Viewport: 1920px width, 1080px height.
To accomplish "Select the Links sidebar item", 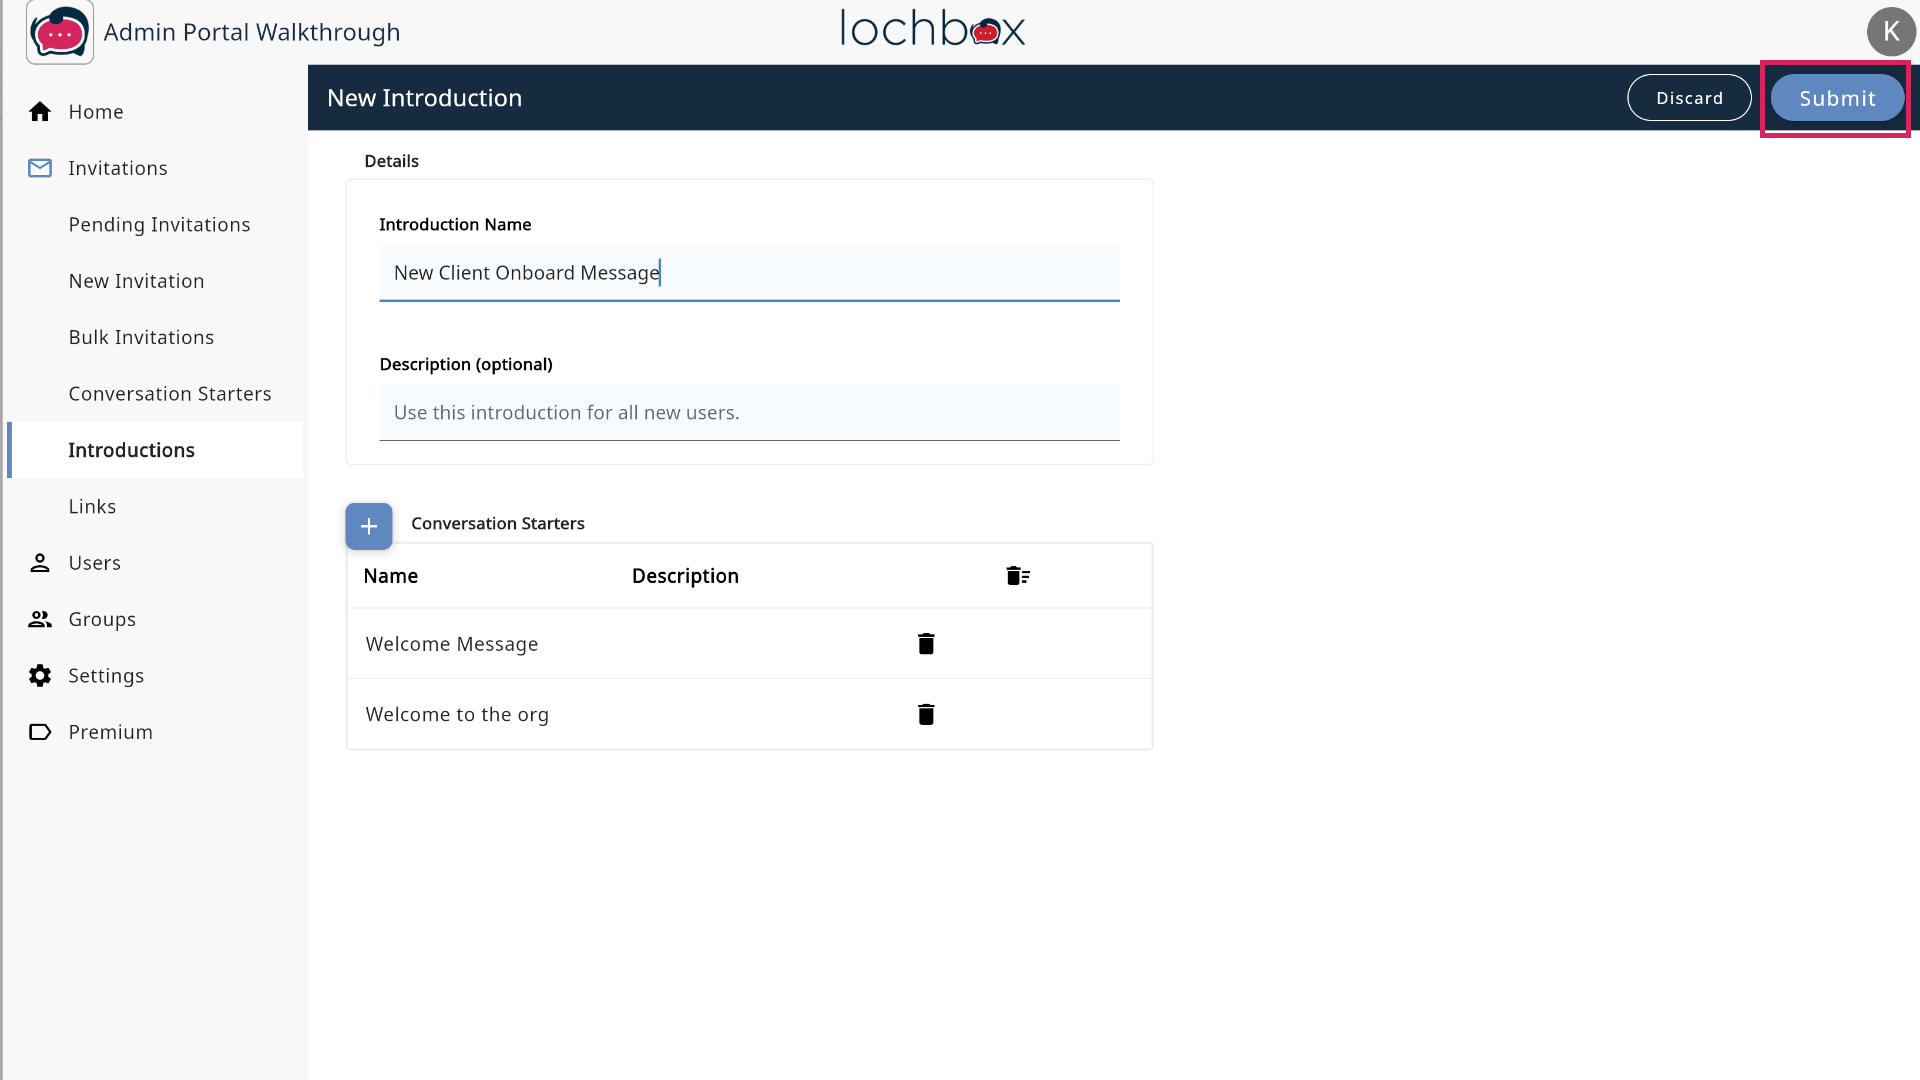I will click(92, 507).
